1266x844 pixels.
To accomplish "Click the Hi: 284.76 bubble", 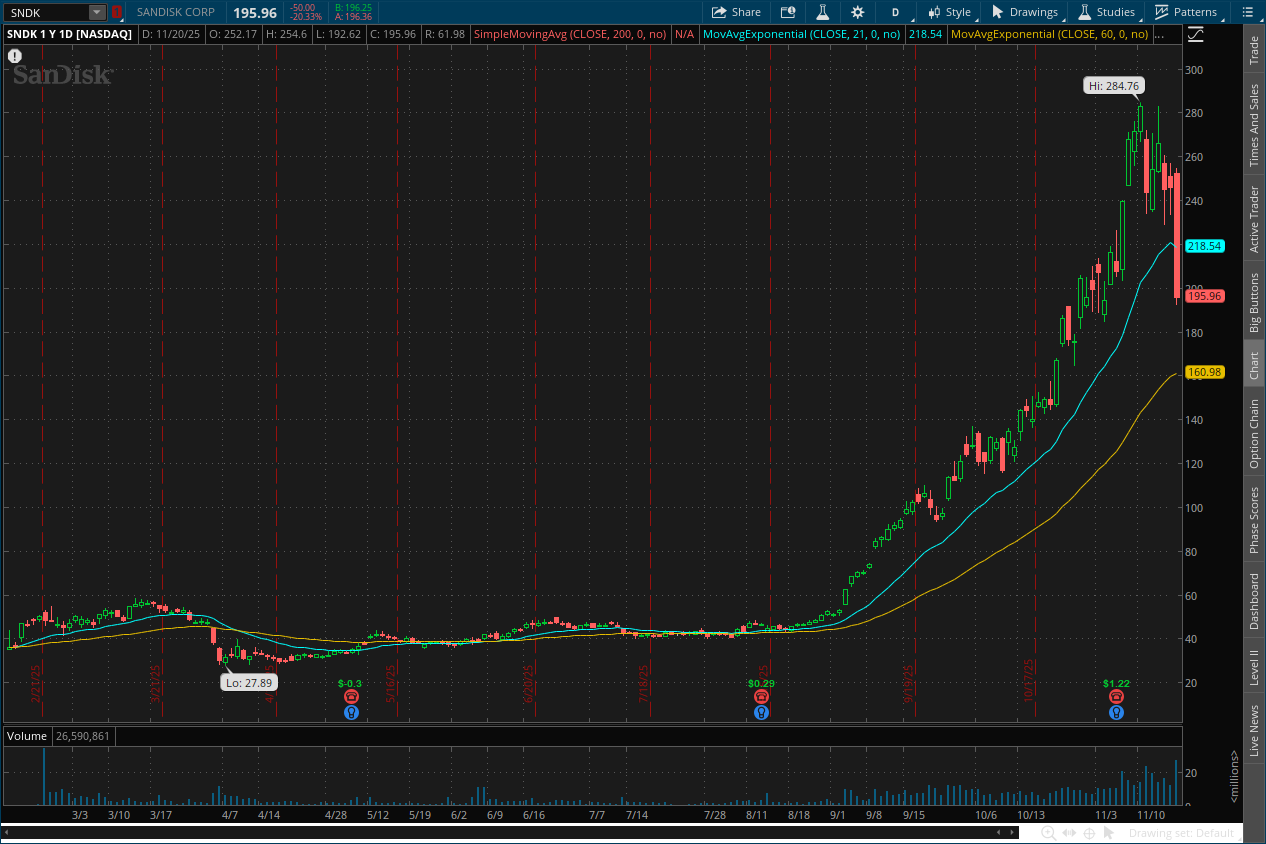I will 1114,86.
